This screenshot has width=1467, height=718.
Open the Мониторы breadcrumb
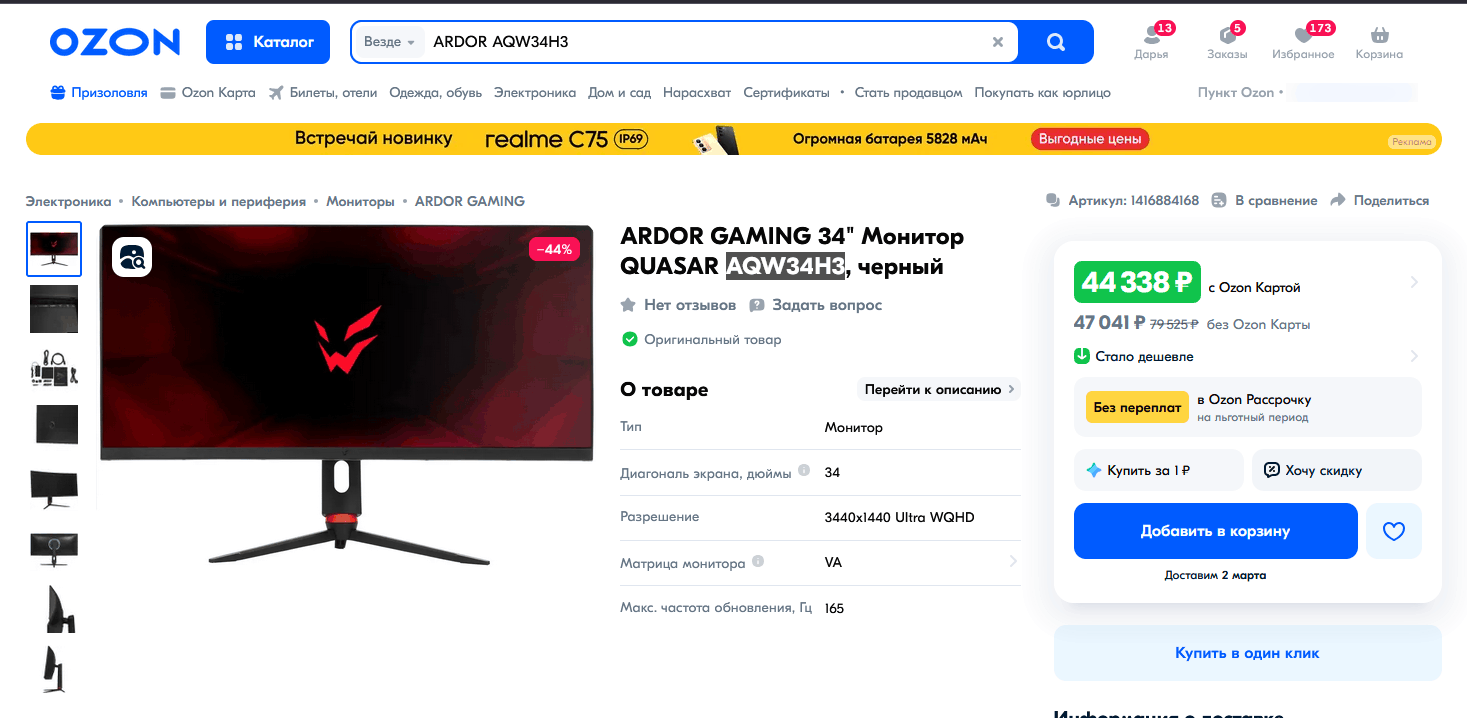[x=360, y=201]
